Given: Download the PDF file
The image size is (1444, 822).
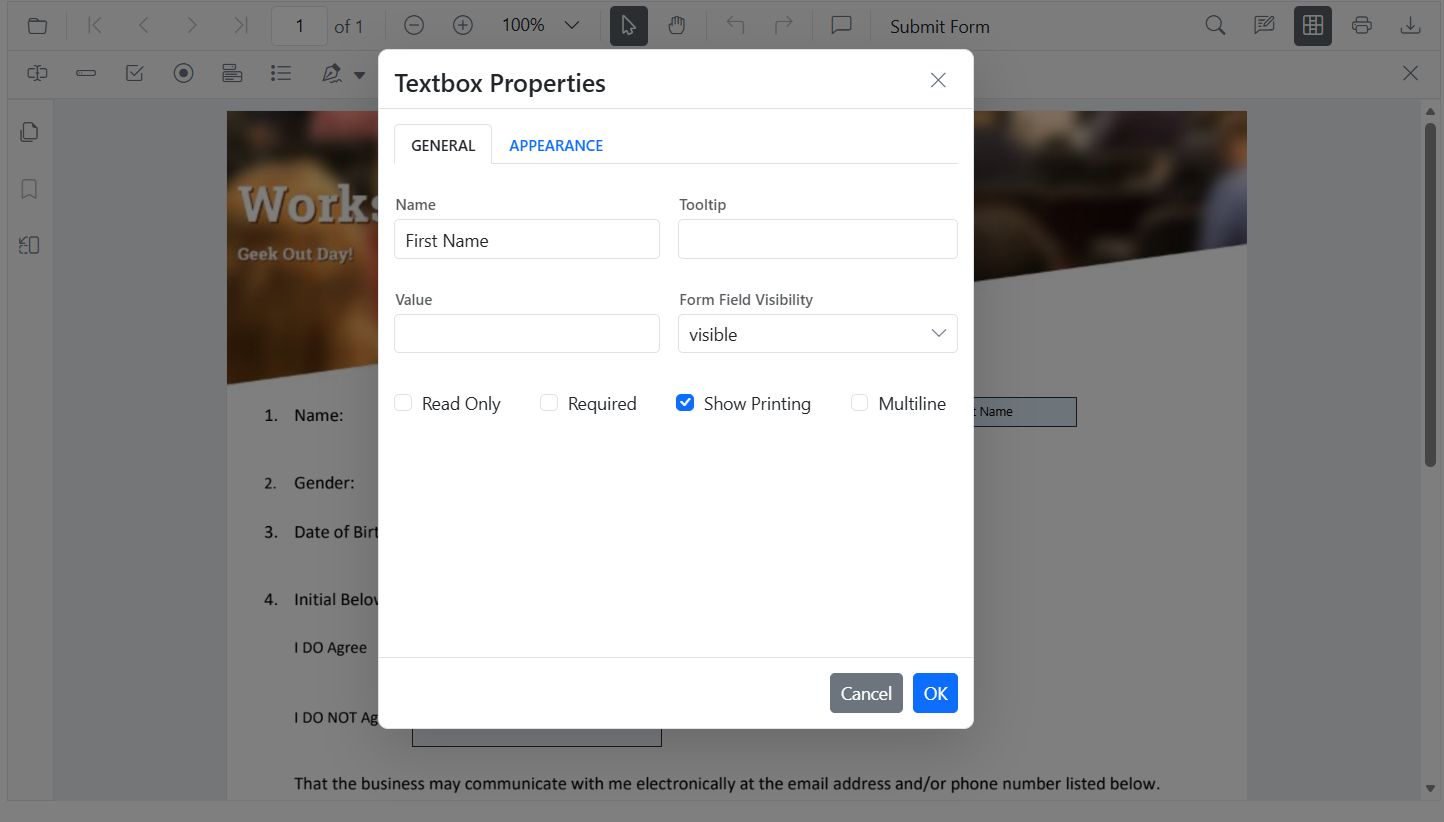Looking at the screenshot, I should [x=1410, y=25].
